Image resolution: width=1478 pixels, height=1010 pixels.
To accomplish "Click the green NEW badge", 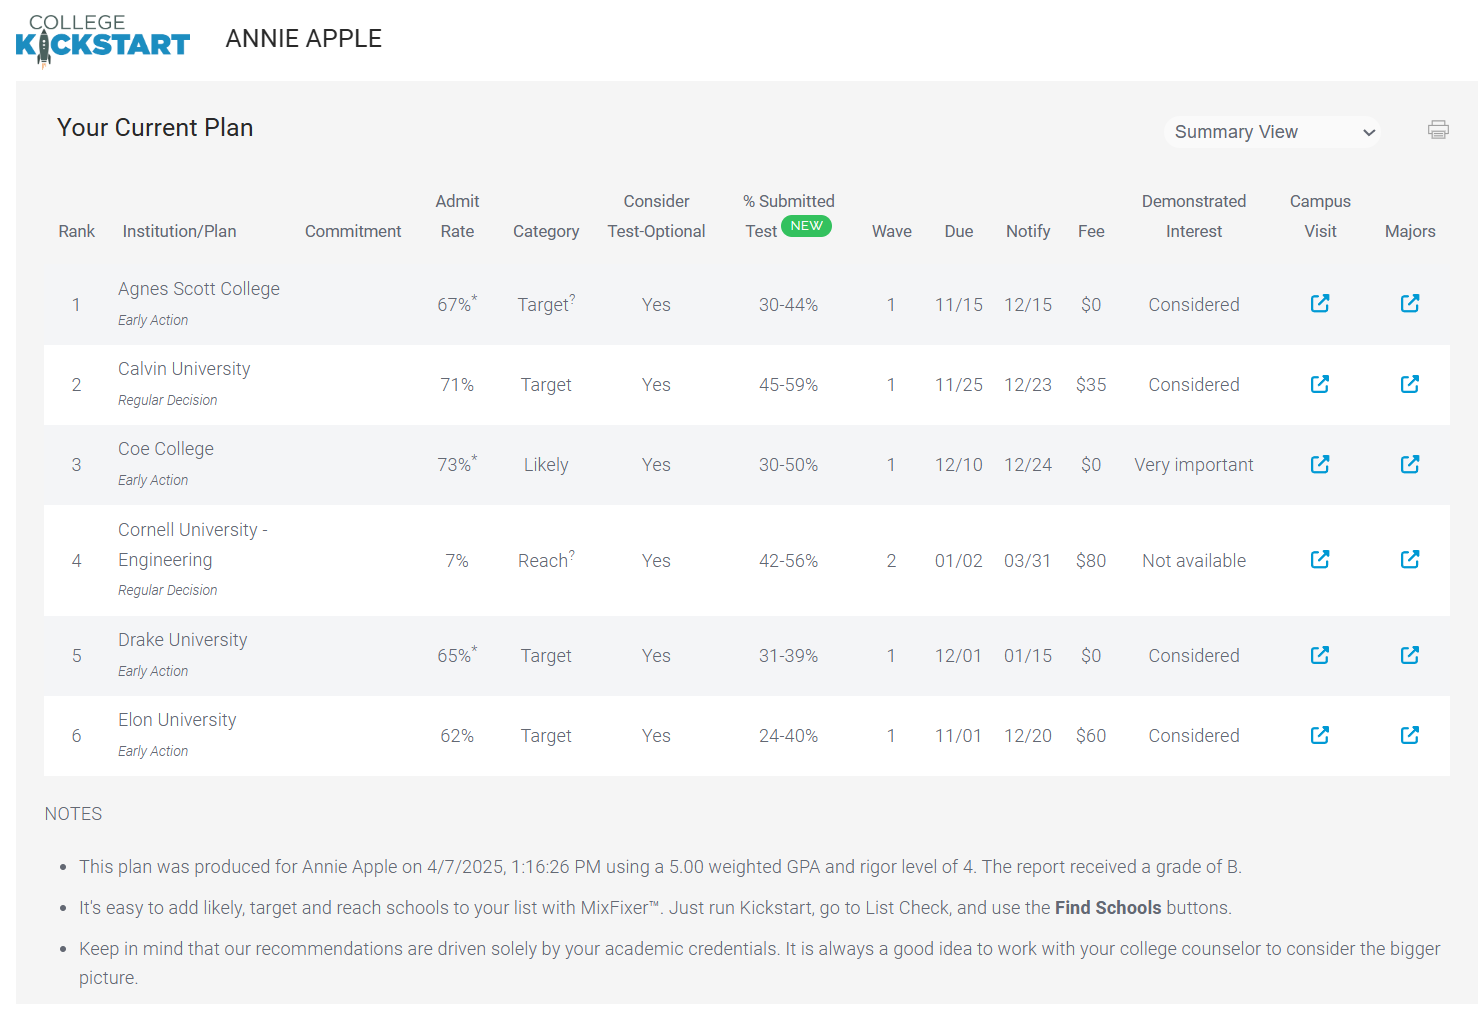I will click(806, 226).
